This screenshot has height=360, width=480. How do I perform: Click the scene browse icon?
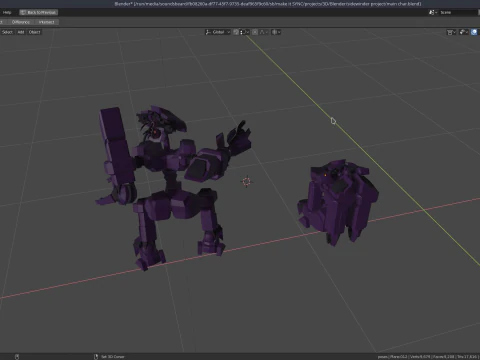[x=433, y=12]
